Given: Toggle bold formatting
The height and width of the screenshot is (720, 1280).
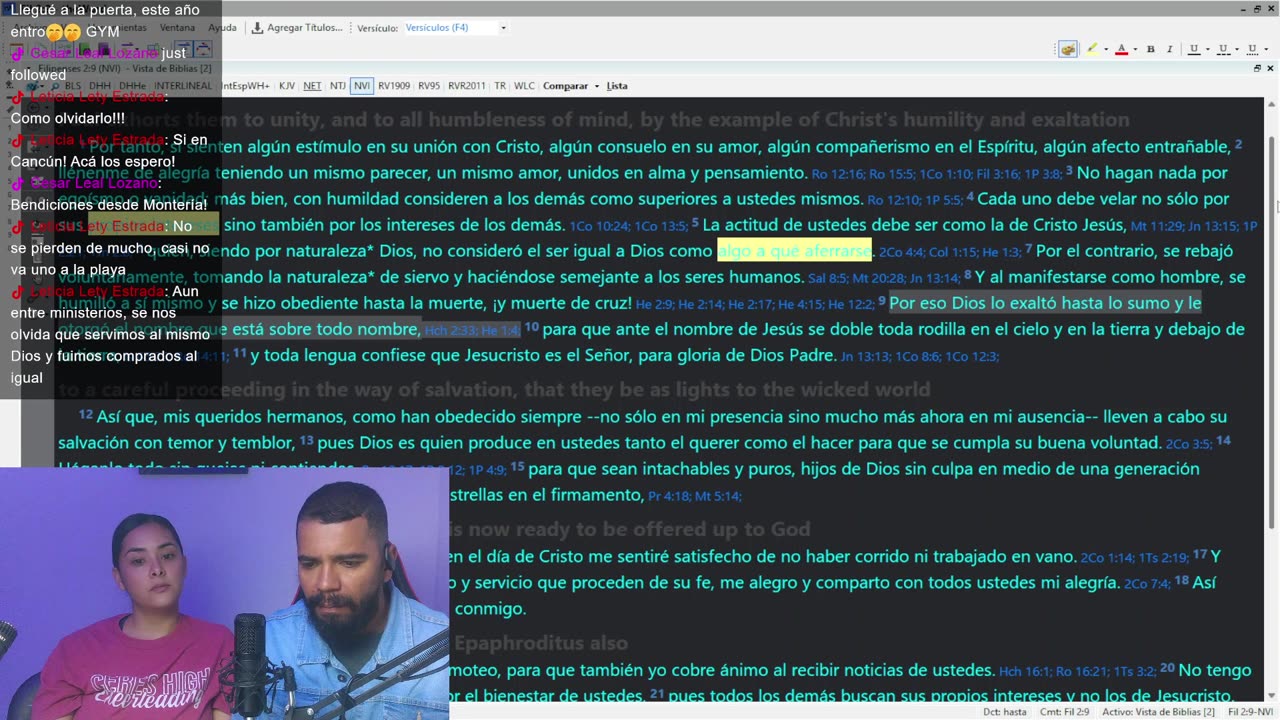Looking at the screenshot, I should [x=1151, y=49].
